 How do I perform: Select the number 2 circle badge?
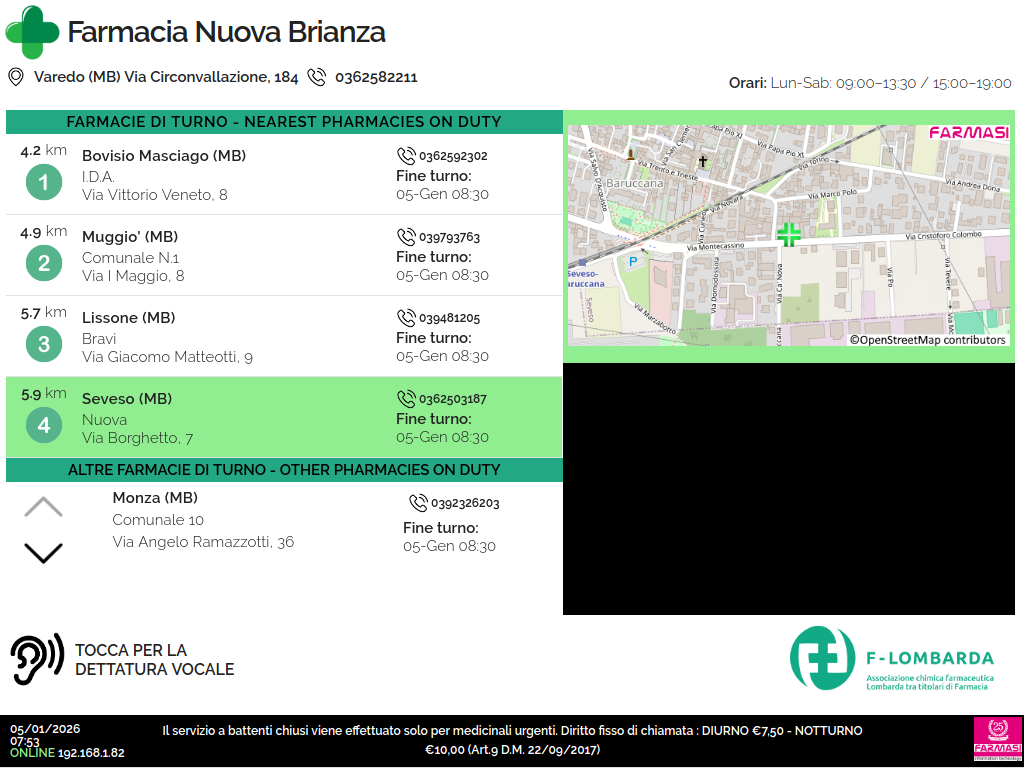(x=43, y=264)
